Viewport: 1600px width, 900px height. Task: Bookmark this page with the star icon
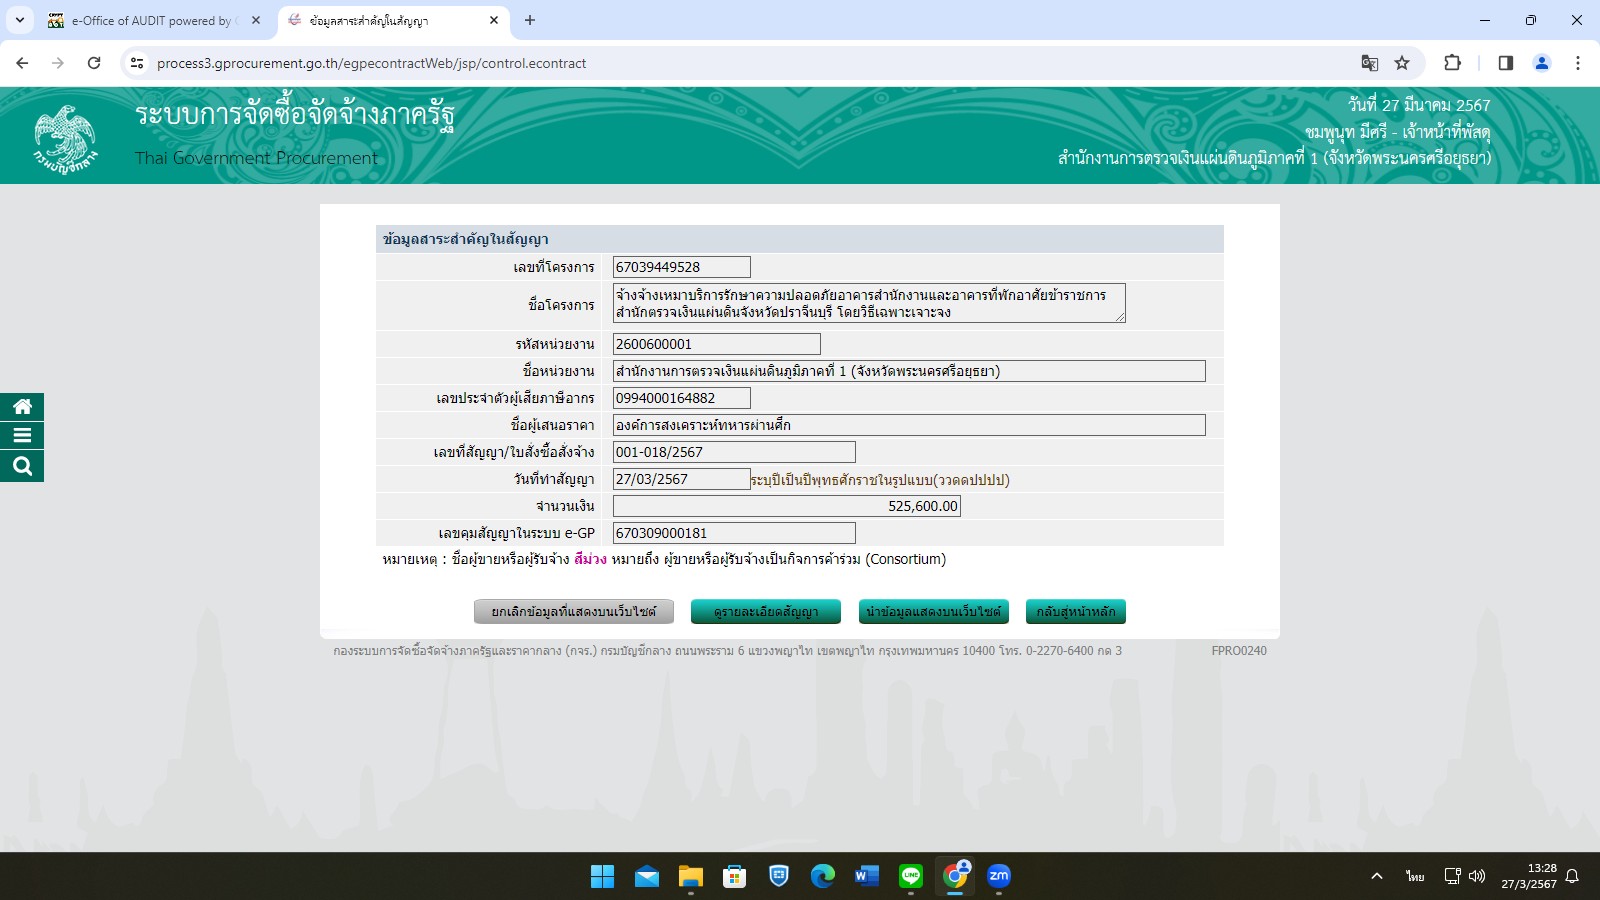1402,63
